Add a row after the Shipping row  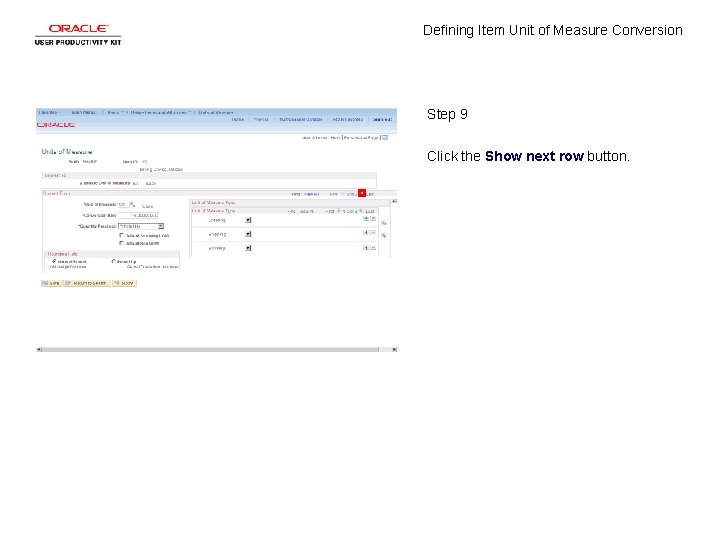coord(366,233)
